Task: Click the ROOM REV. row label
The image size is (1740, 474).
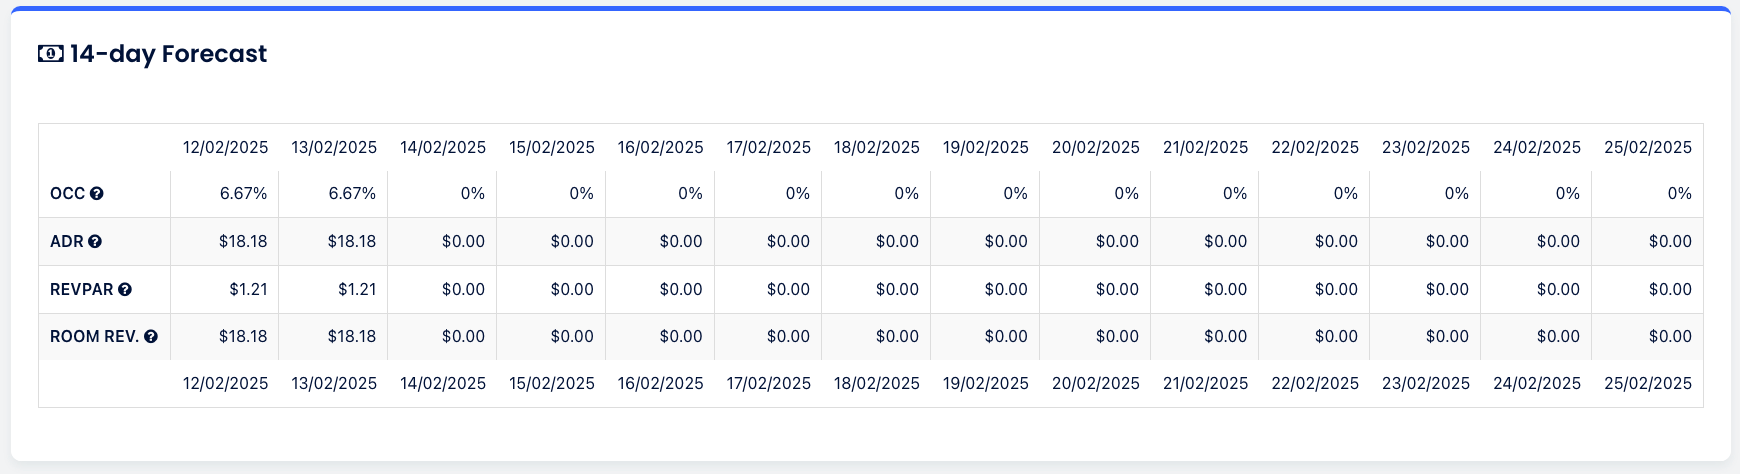Action: point(94,337)
